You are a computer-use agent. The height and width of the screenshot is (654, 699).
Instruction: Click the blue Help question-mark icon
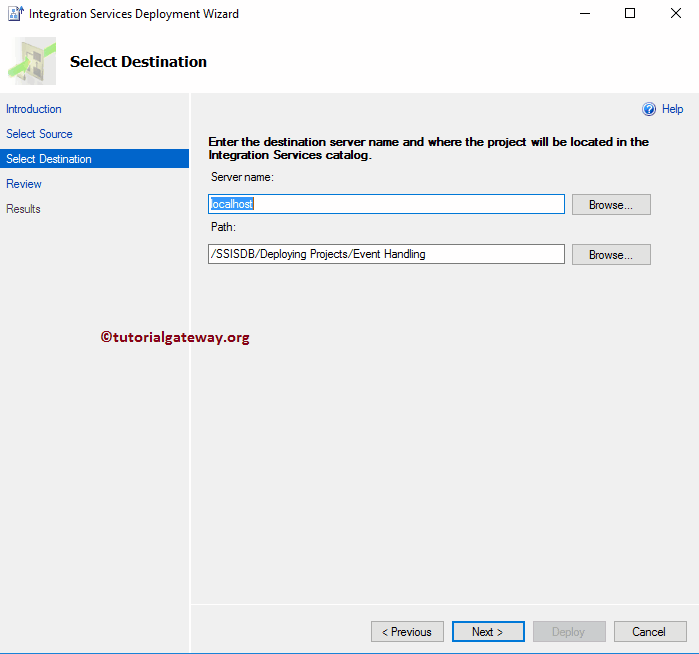pos(649,109)
